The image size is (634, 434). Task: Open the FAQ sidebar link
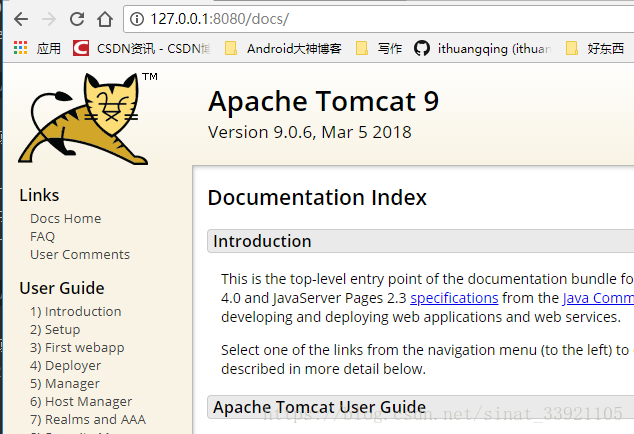pos(42,236)
